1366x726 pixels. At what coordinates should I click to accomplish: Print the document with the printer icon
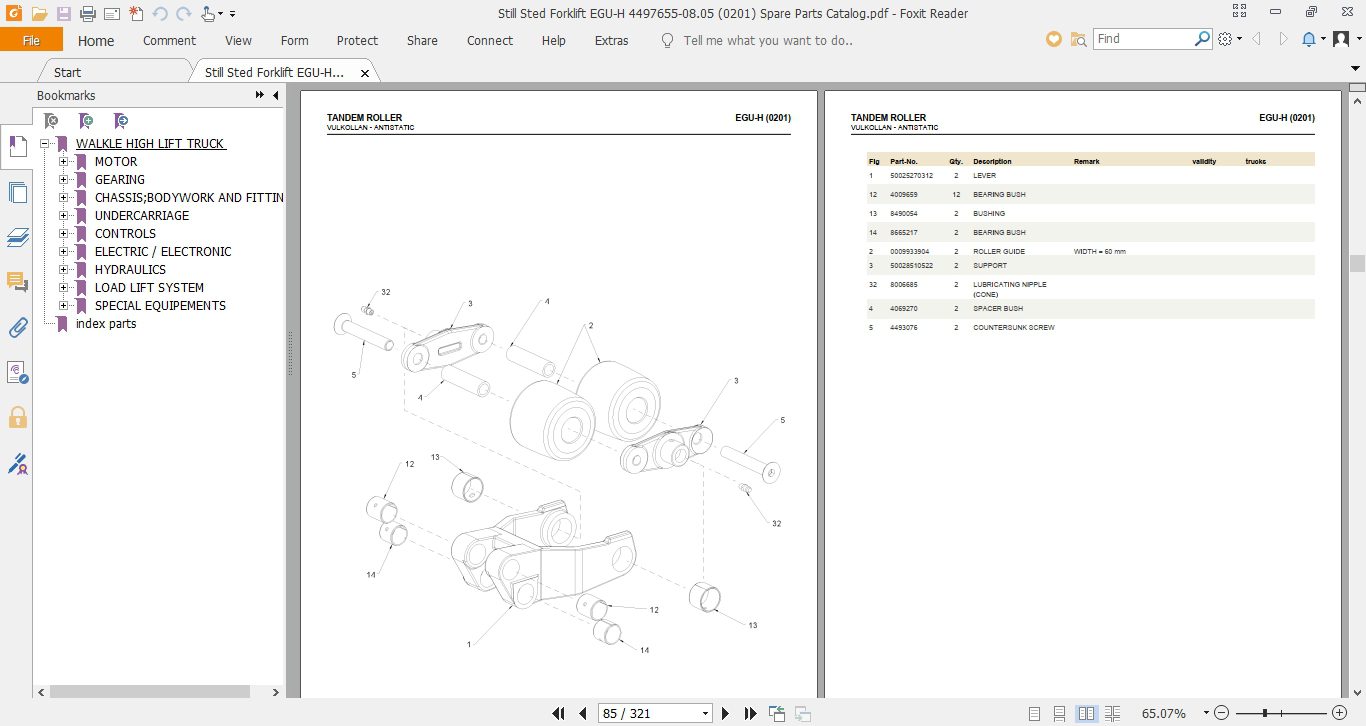[88, 14]
